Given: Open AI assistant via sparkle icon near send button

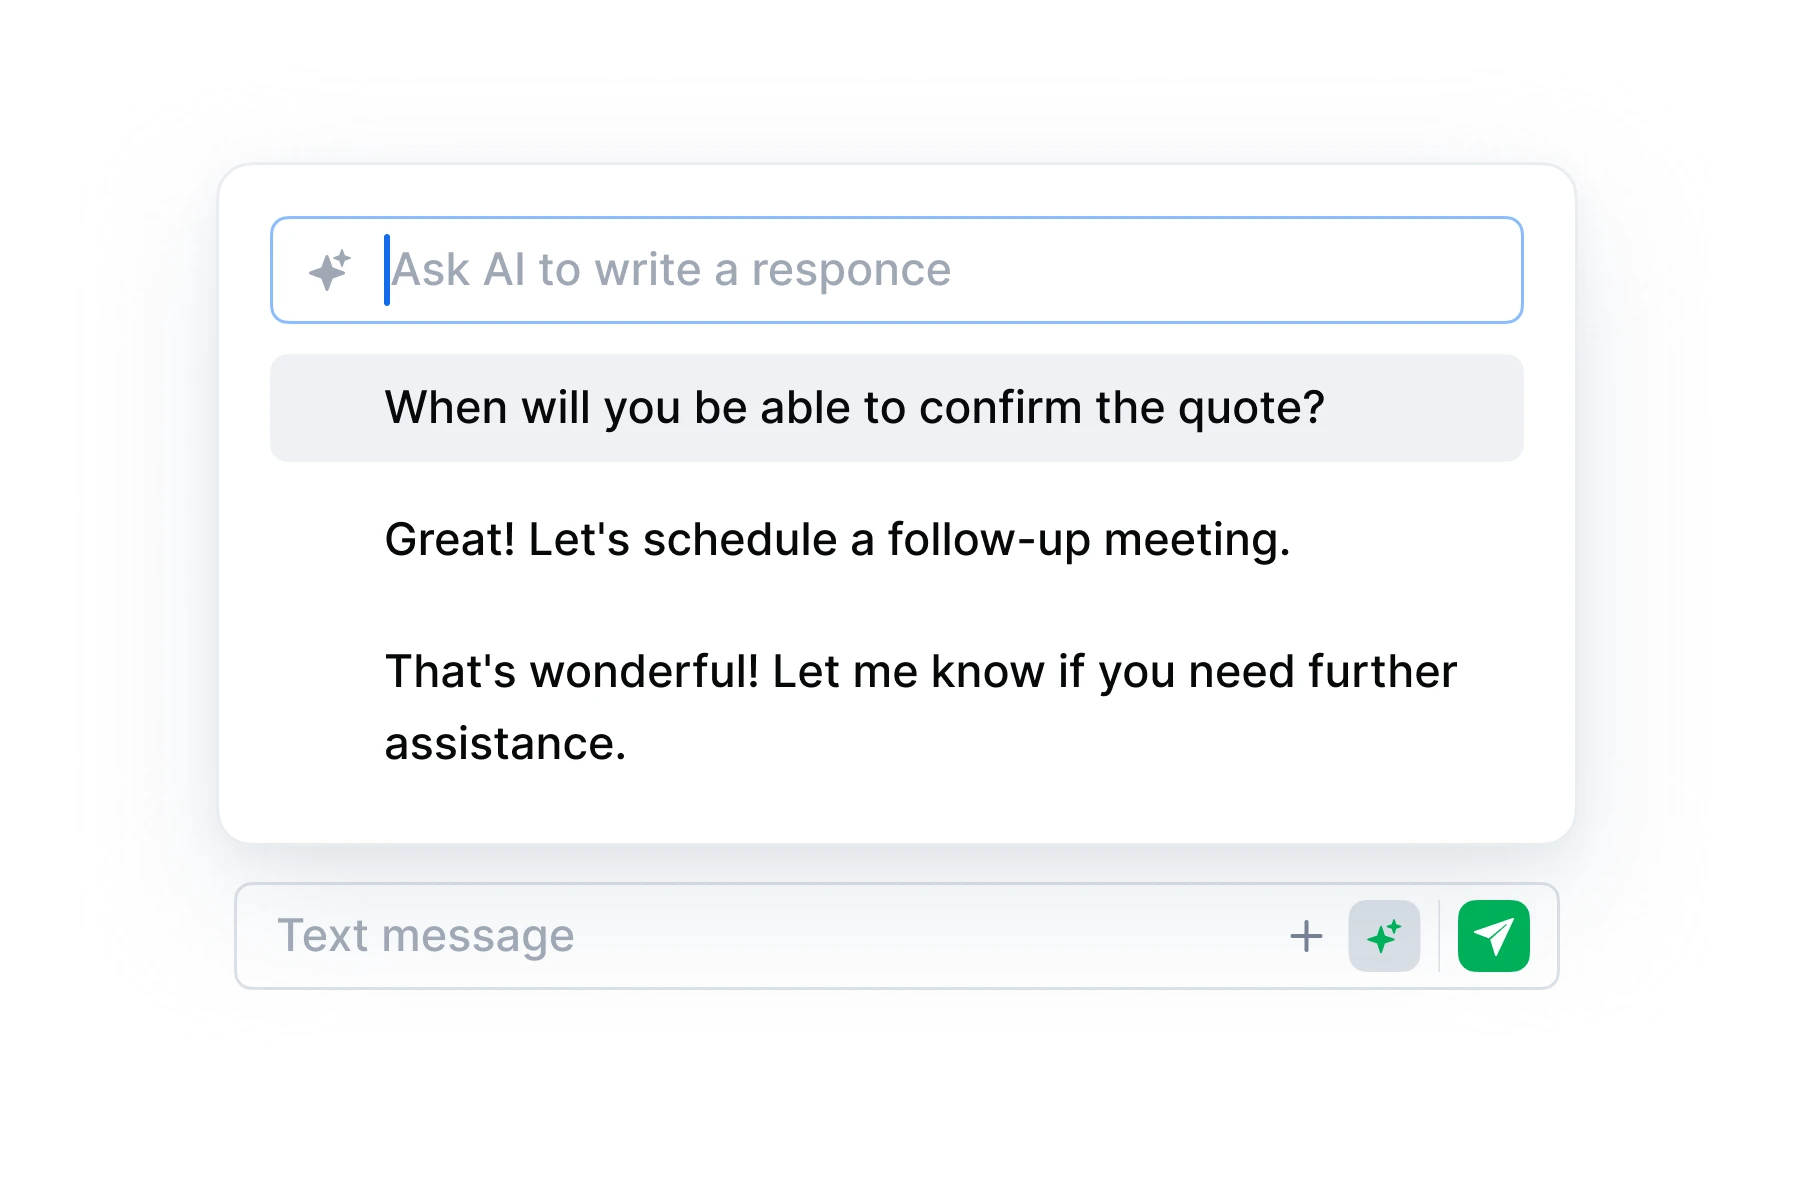Looking at the screenshot, I should point(1385,935).
